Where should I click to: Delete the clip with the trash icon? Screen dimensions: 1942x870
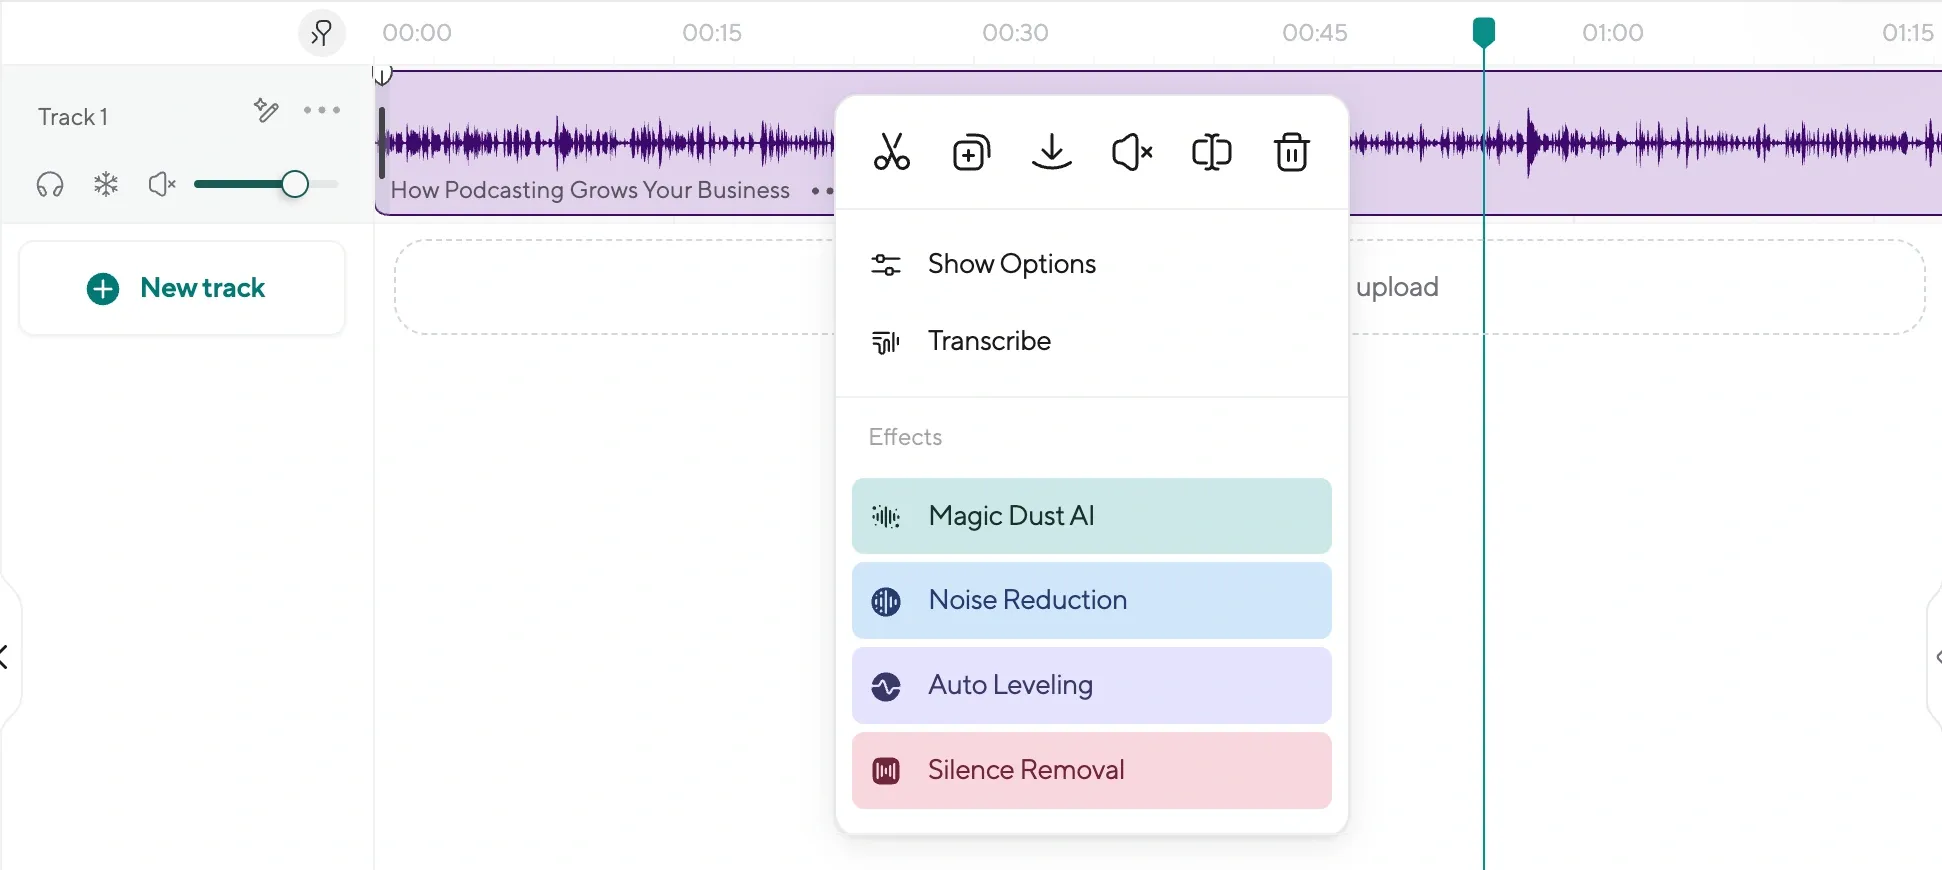click(x=1291, y=153)
